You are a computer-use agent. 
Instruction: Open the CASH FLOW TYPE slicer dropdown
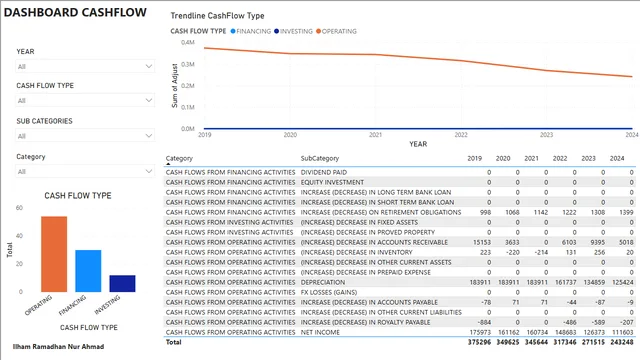[x=85, y=100]
